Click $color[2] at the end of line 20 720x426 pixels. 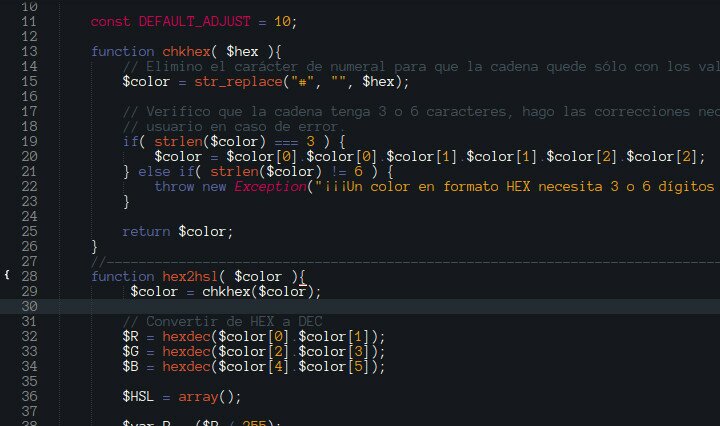[x=662, y=157]
